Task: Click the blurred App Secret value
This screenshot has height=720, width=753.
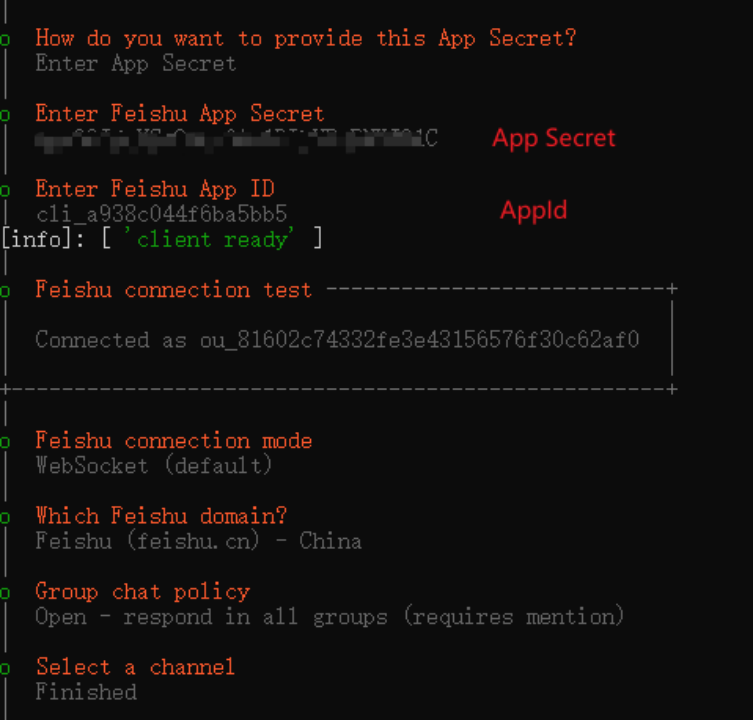Action: click(x=236, y=138)
